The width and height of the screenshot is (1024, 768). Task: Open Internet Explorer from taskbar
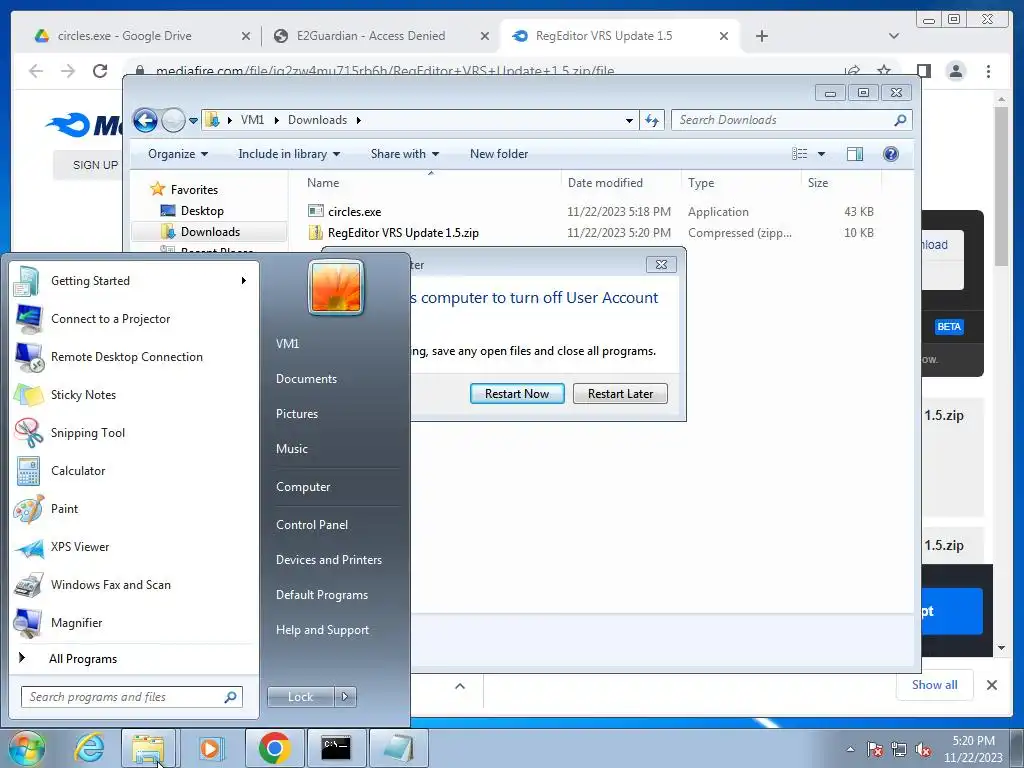coord(89,748)
